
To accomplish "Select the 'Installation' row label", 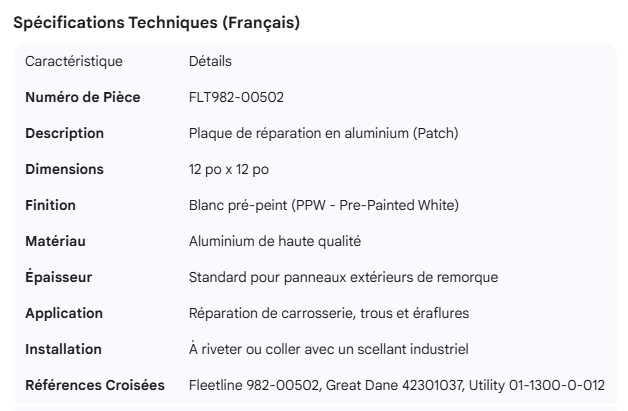I will [63, 349].
